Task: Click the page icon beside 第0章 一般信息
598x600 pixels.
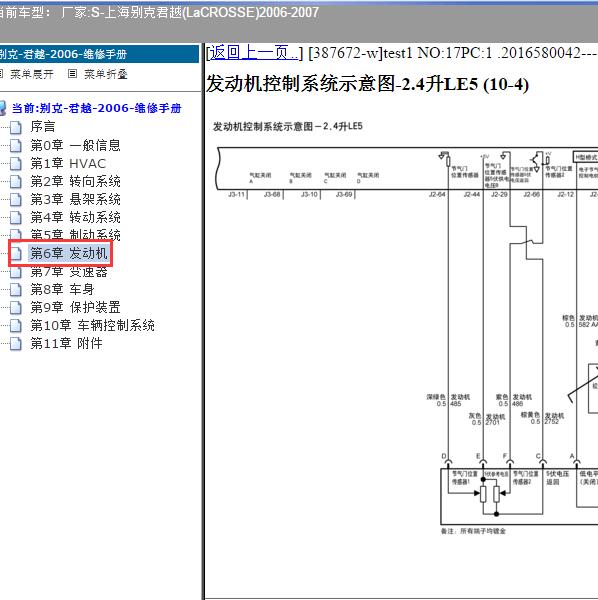Action: click(16, 145)
